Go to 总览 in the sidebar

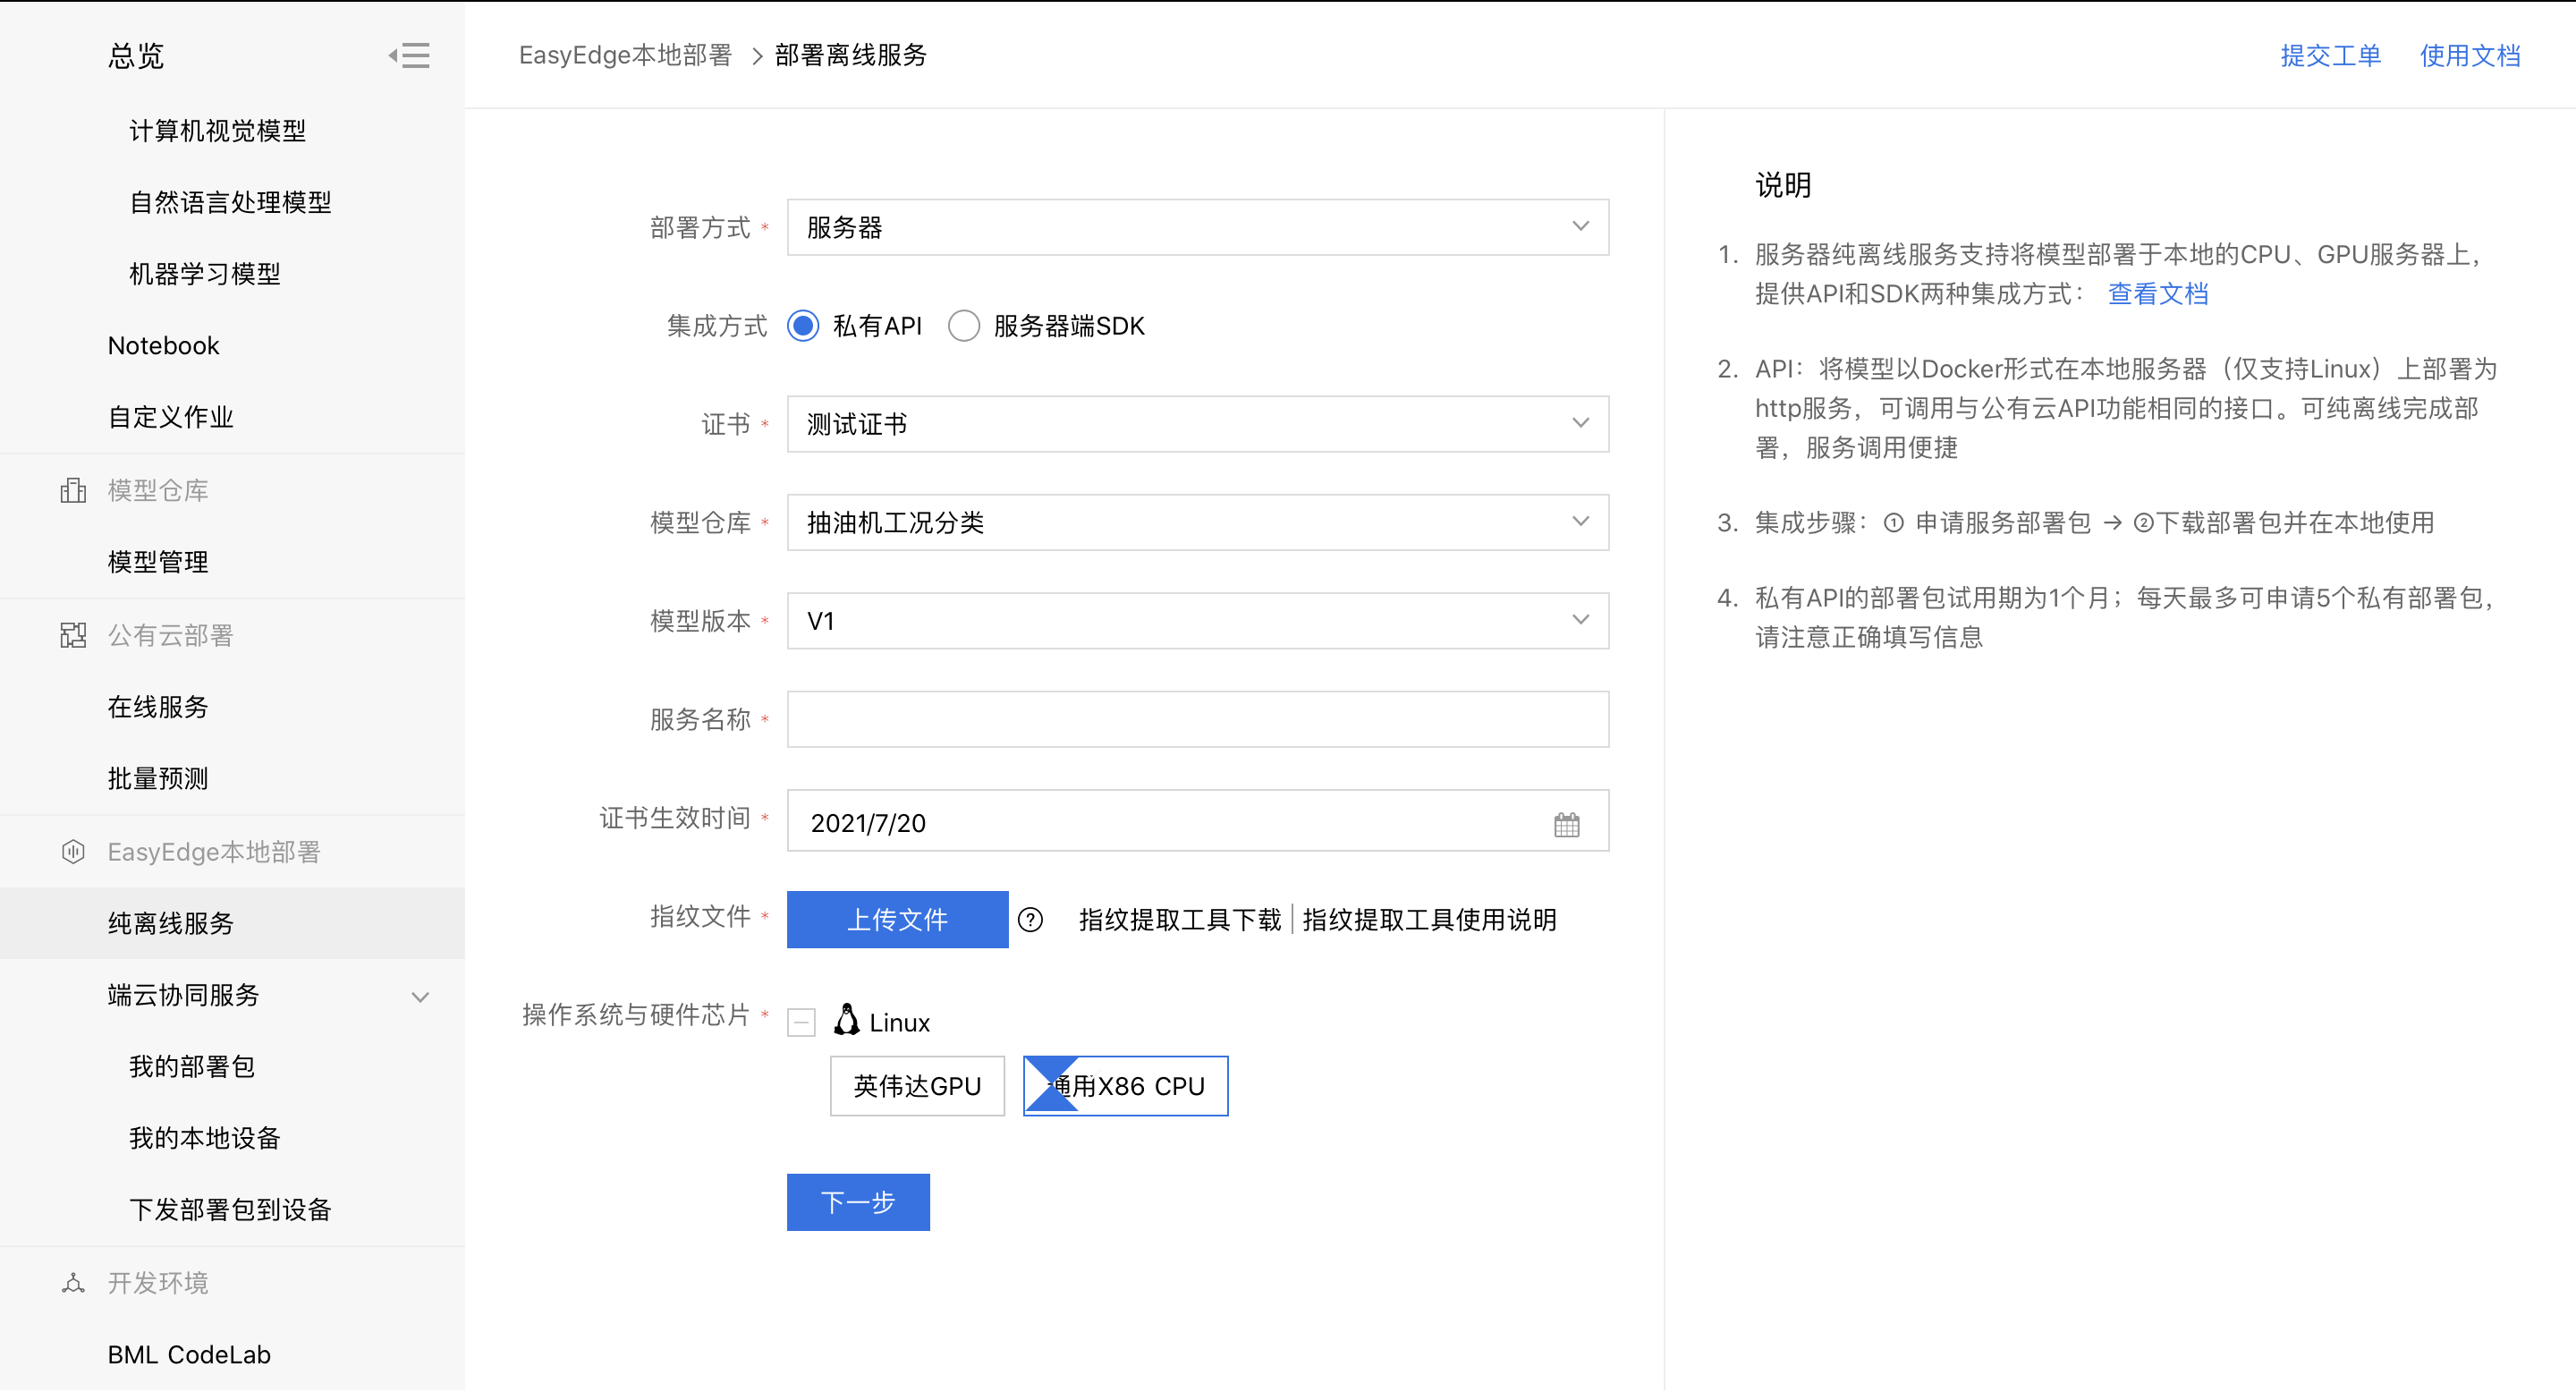[136, 55]
